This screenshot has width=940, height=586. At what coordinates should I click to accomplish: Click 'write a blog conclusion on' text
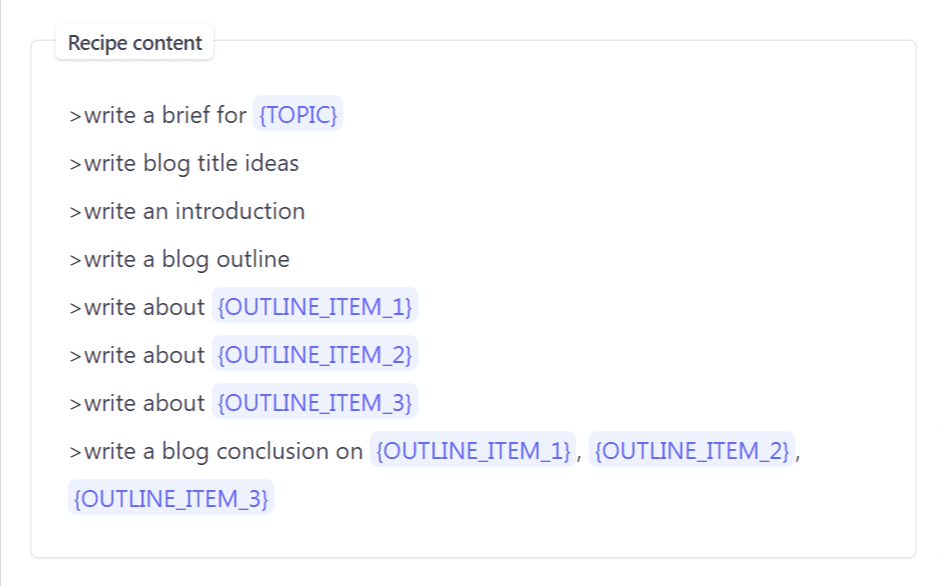[x=224, y=451]
